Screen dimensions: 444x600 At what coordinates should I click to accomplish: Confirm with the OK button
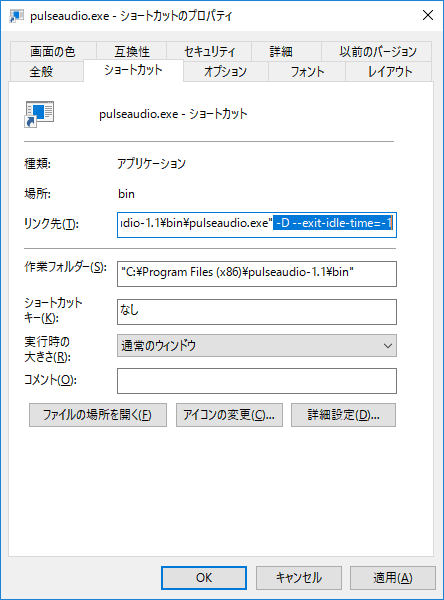[204, 578]
